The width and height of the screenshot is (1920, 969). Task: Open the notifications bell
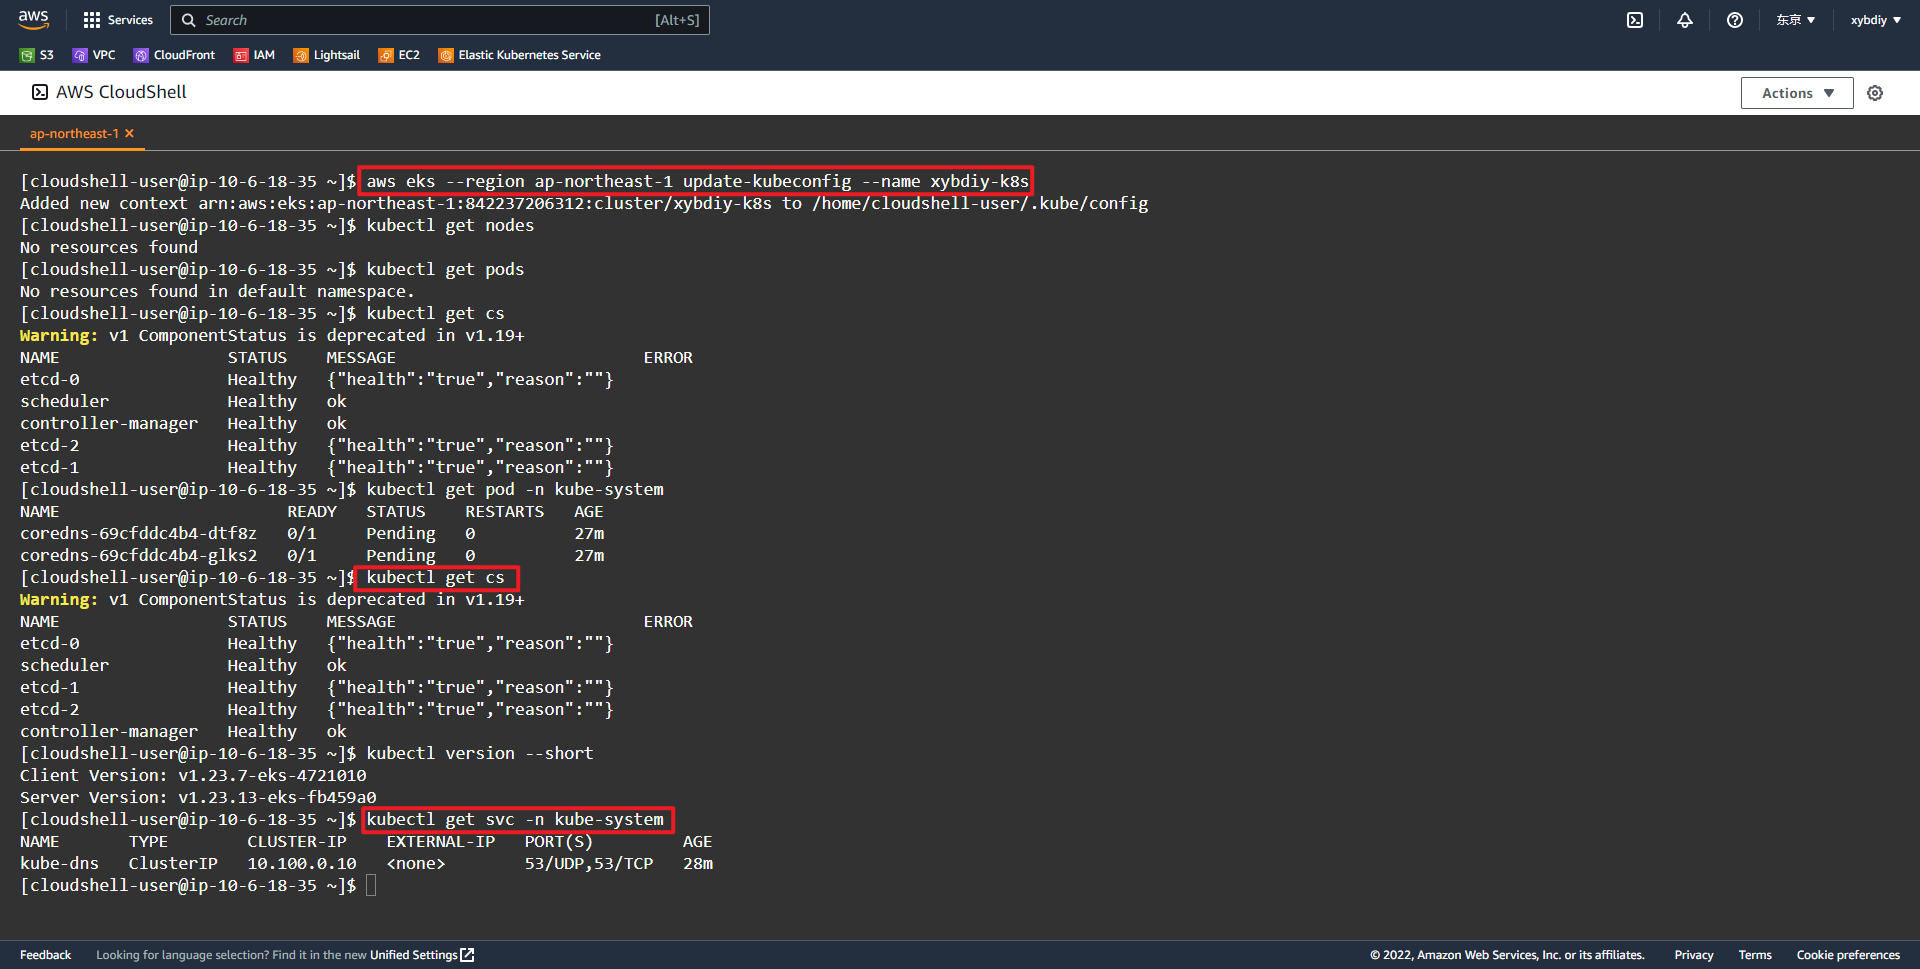[1685, 20]
